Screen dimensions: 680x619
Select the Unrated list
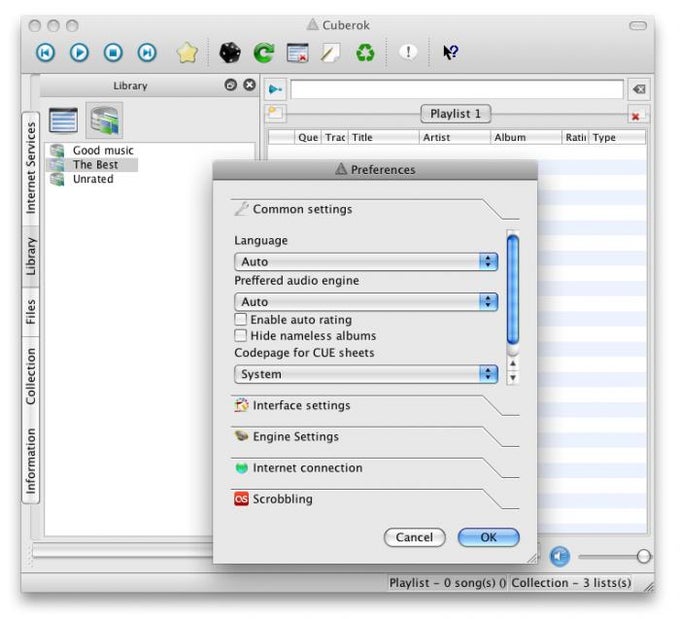93,179
